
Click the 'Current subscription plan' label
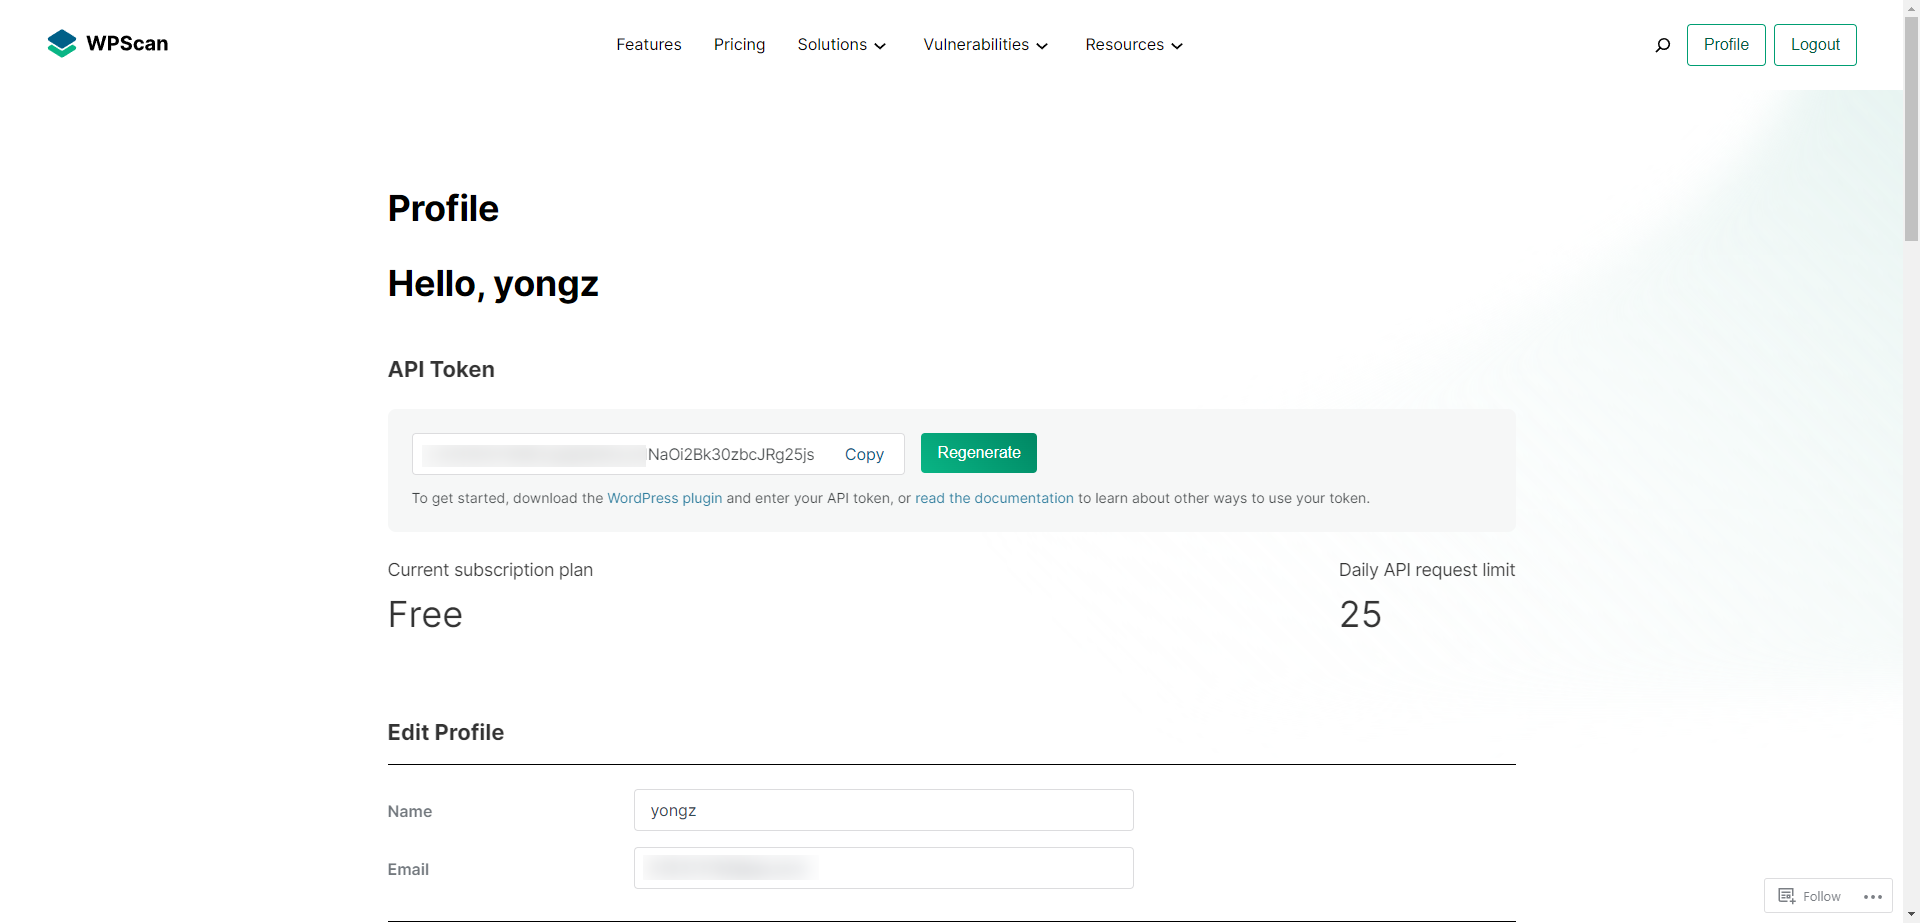[x=490, y=570]
